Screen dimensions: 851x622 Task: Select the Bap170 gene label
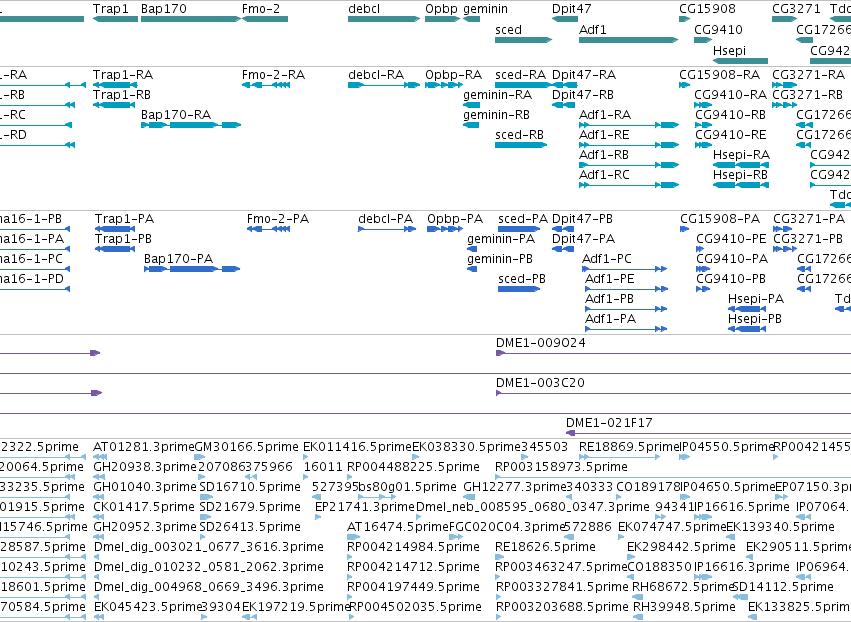pos(163,9)
